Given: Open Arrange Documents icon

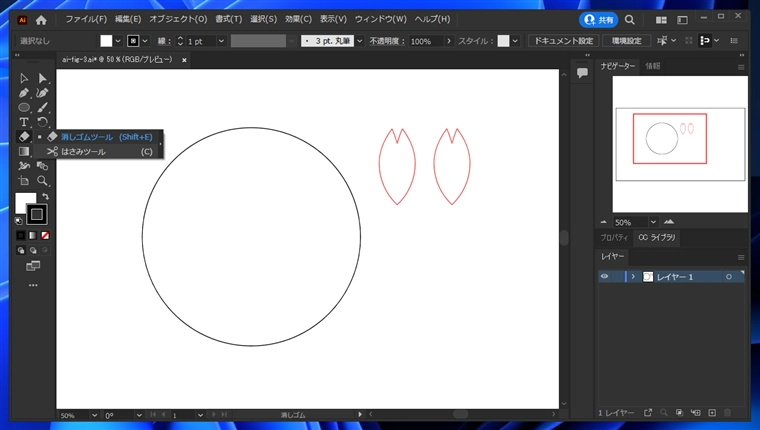Looking at the screenshot, I should pos(661,20).
